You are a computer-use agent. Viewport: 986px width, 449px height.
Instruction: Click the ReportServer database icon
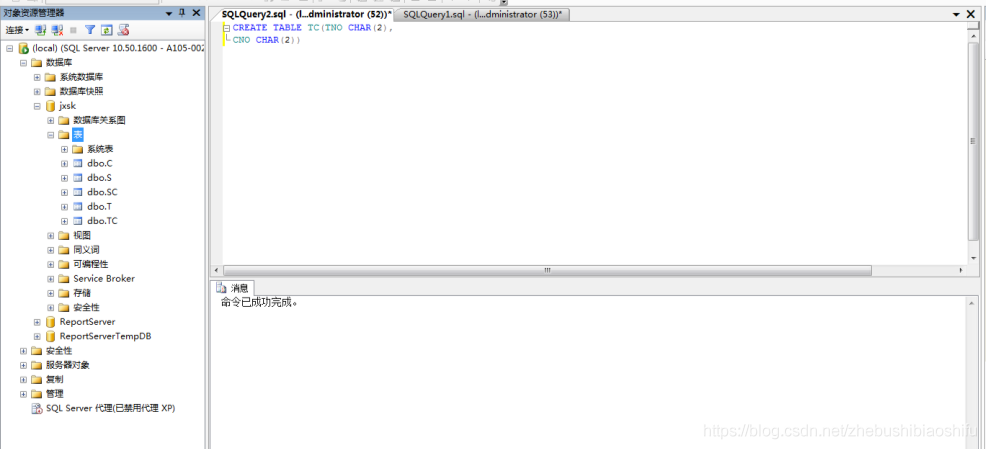(51, 322)
